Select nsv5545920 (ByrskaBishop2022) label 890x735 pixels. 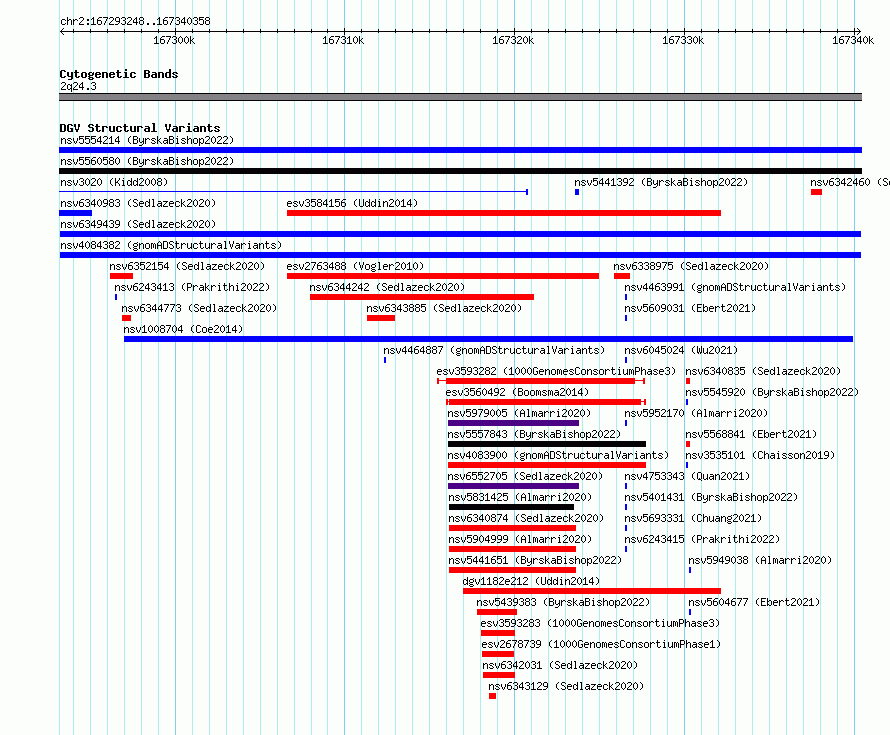coord(773,392)
